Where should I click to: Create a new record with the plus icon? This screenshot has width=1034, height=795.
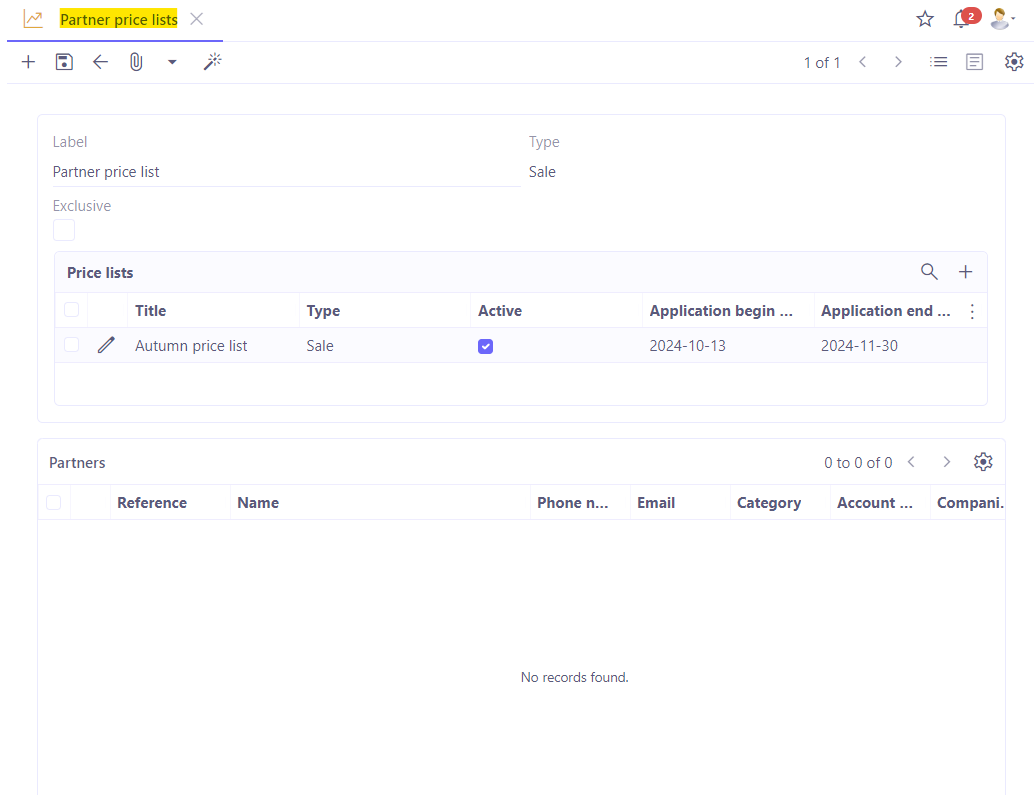pyautogui.click(x=27, y=62)
